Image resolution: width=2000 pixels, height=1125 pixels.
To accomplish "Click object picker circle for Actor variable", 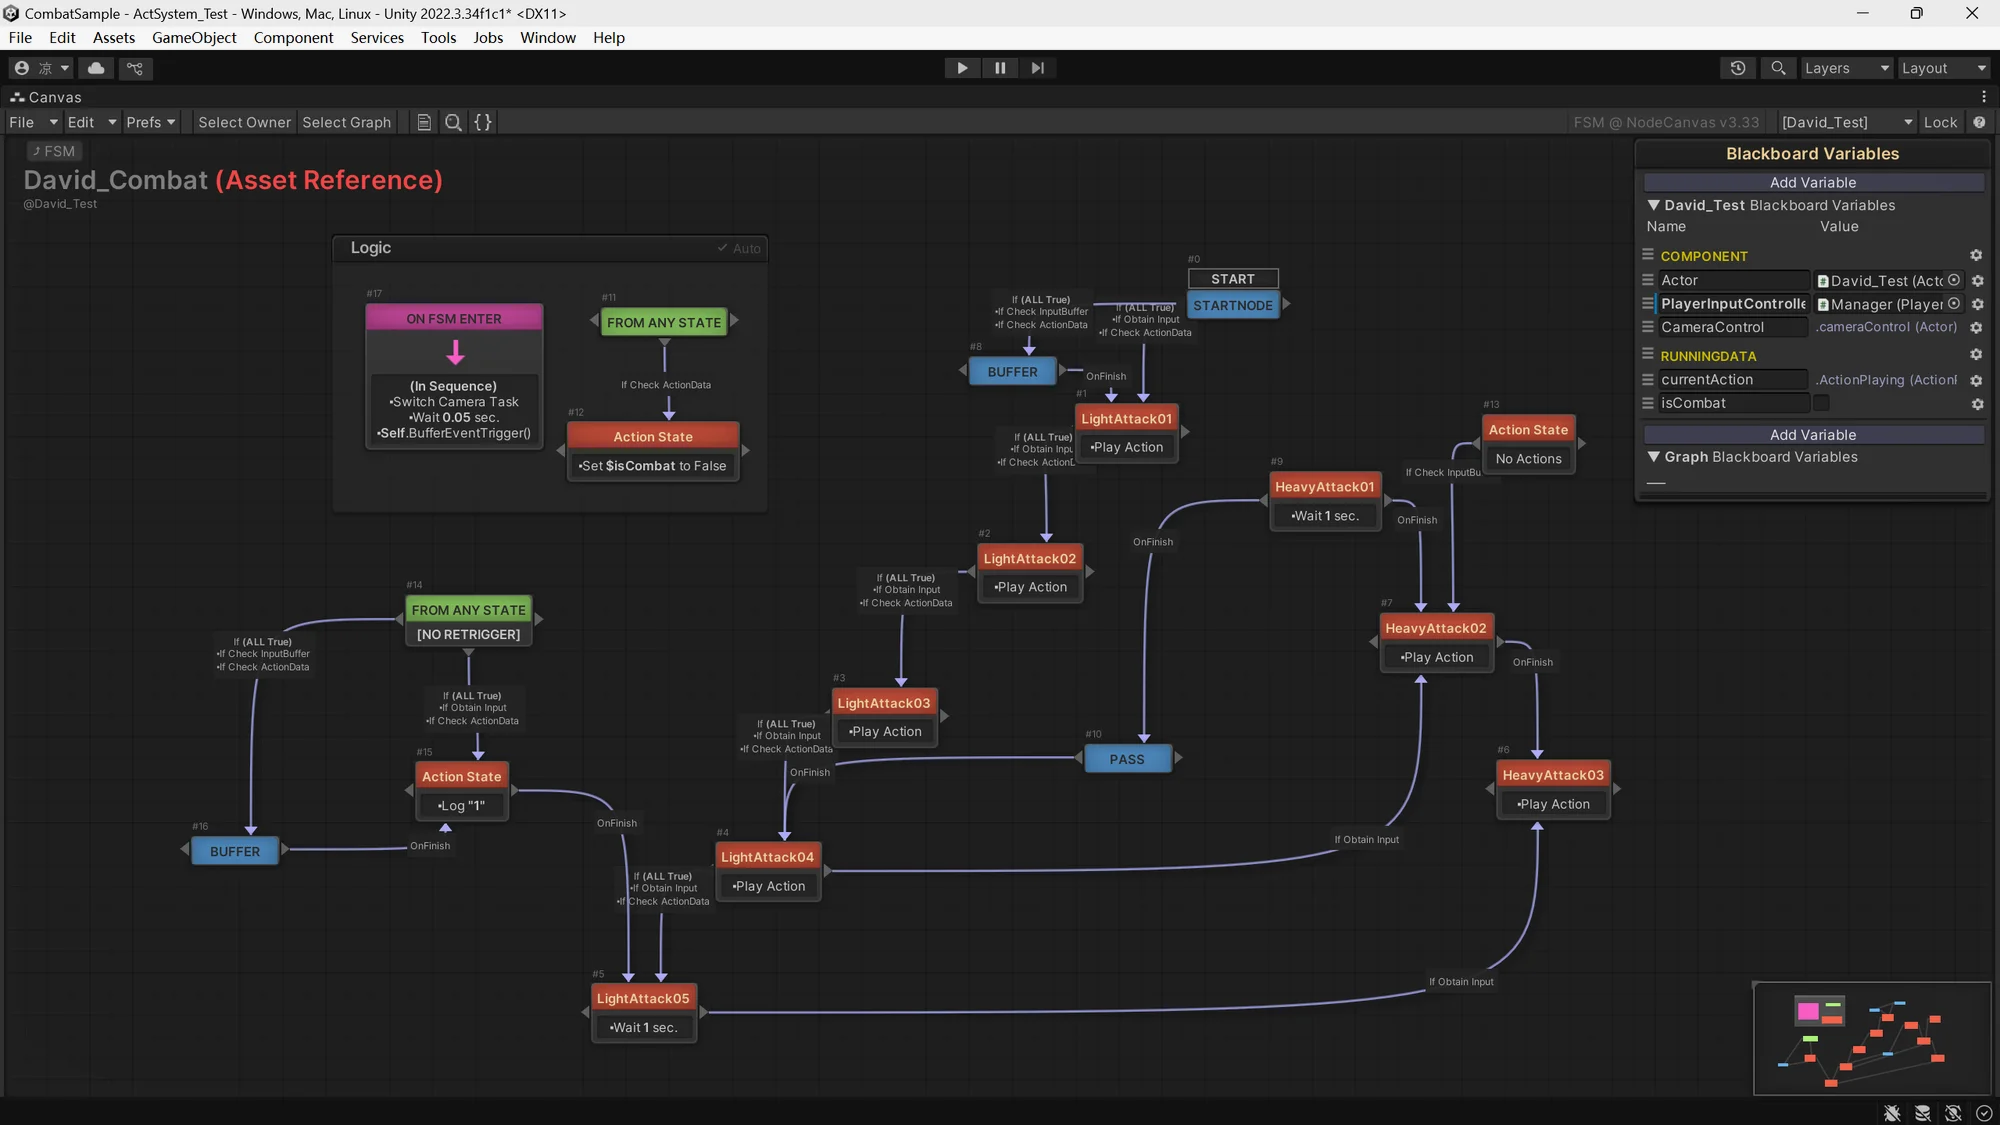I will [1954, 281].
